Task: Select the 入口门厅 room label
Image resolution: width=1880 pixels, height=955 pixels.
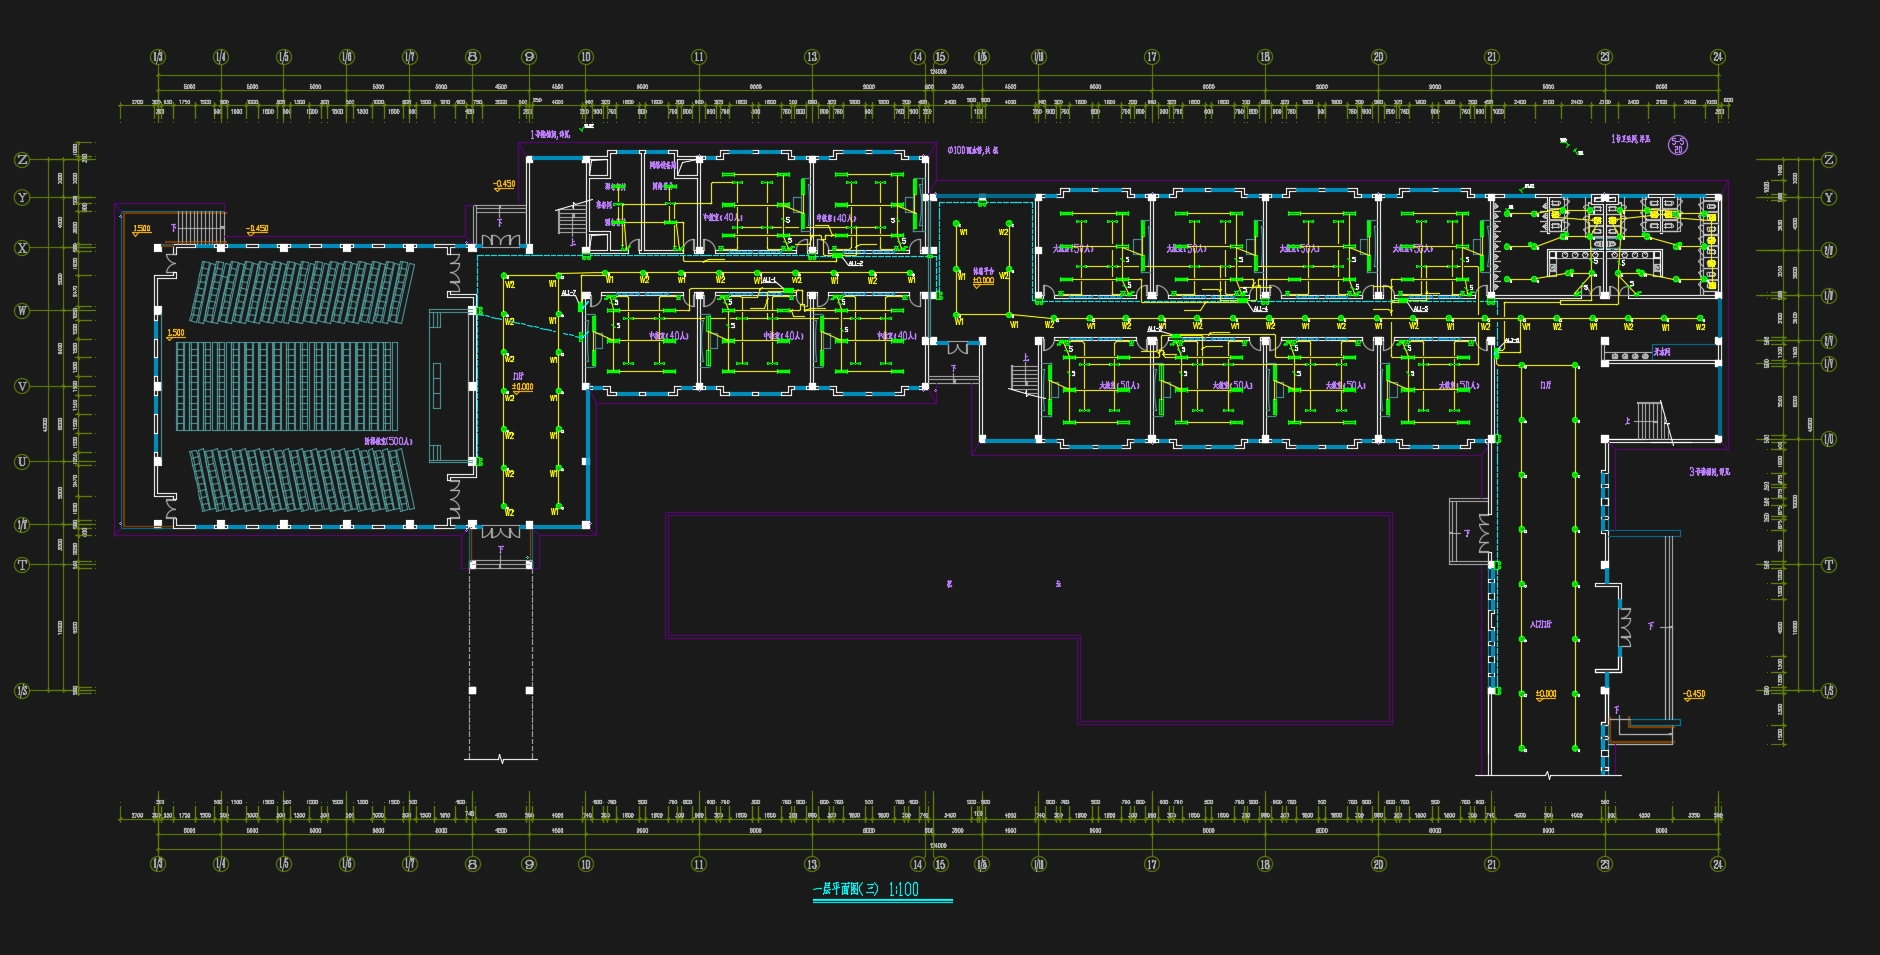Action: [1541, 625]
